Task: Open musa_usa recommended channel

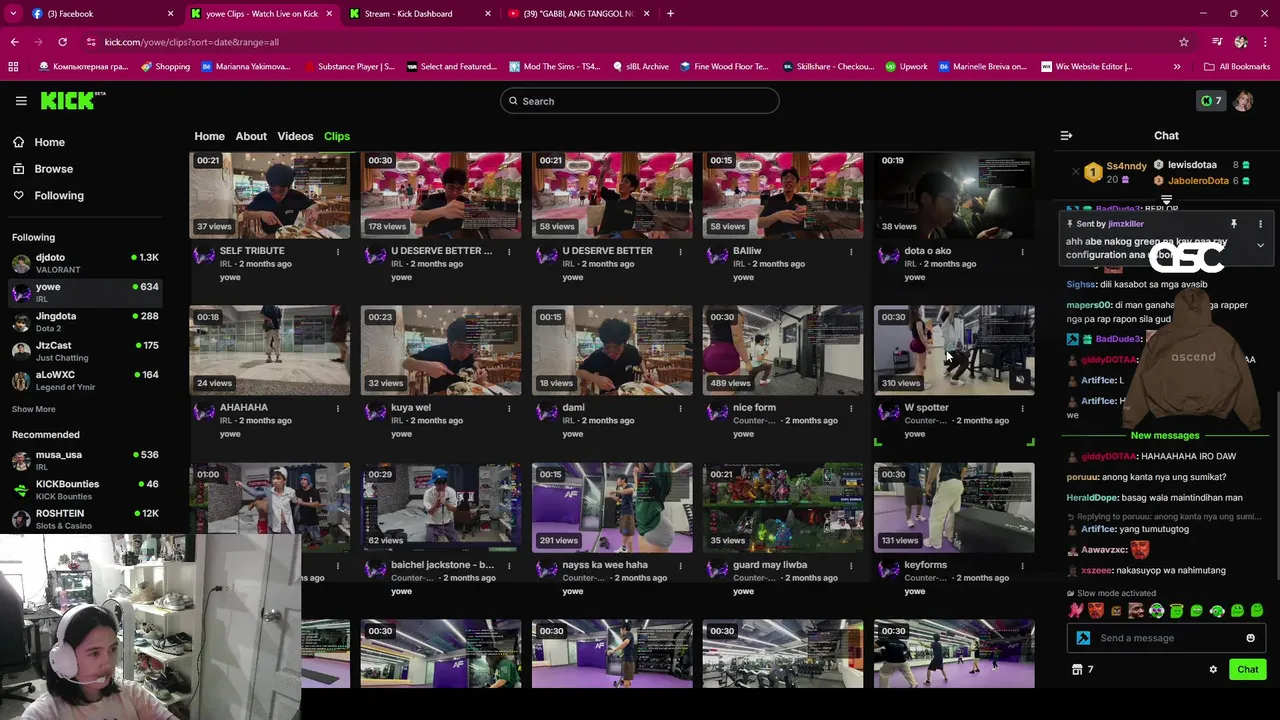Action: point(85,460)
